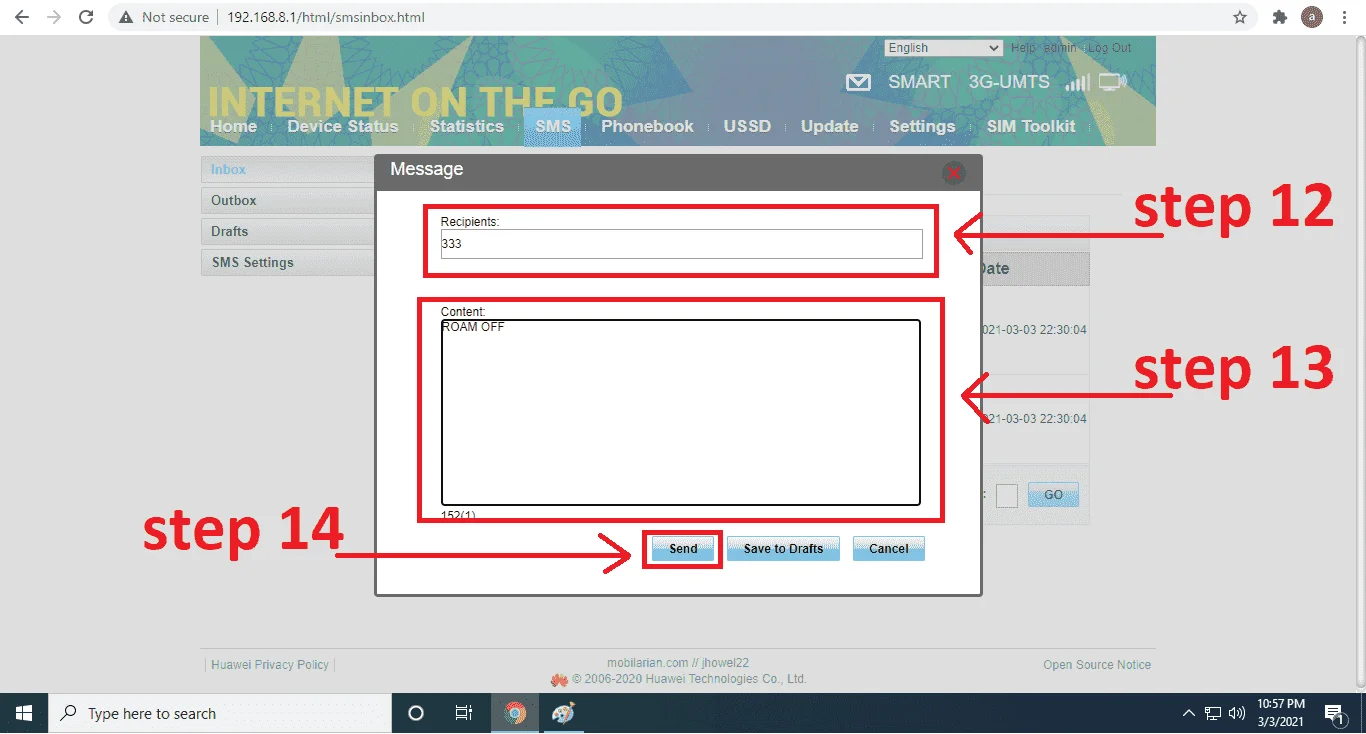
Task: Open the English language dropdown
Action: [943, 48]
